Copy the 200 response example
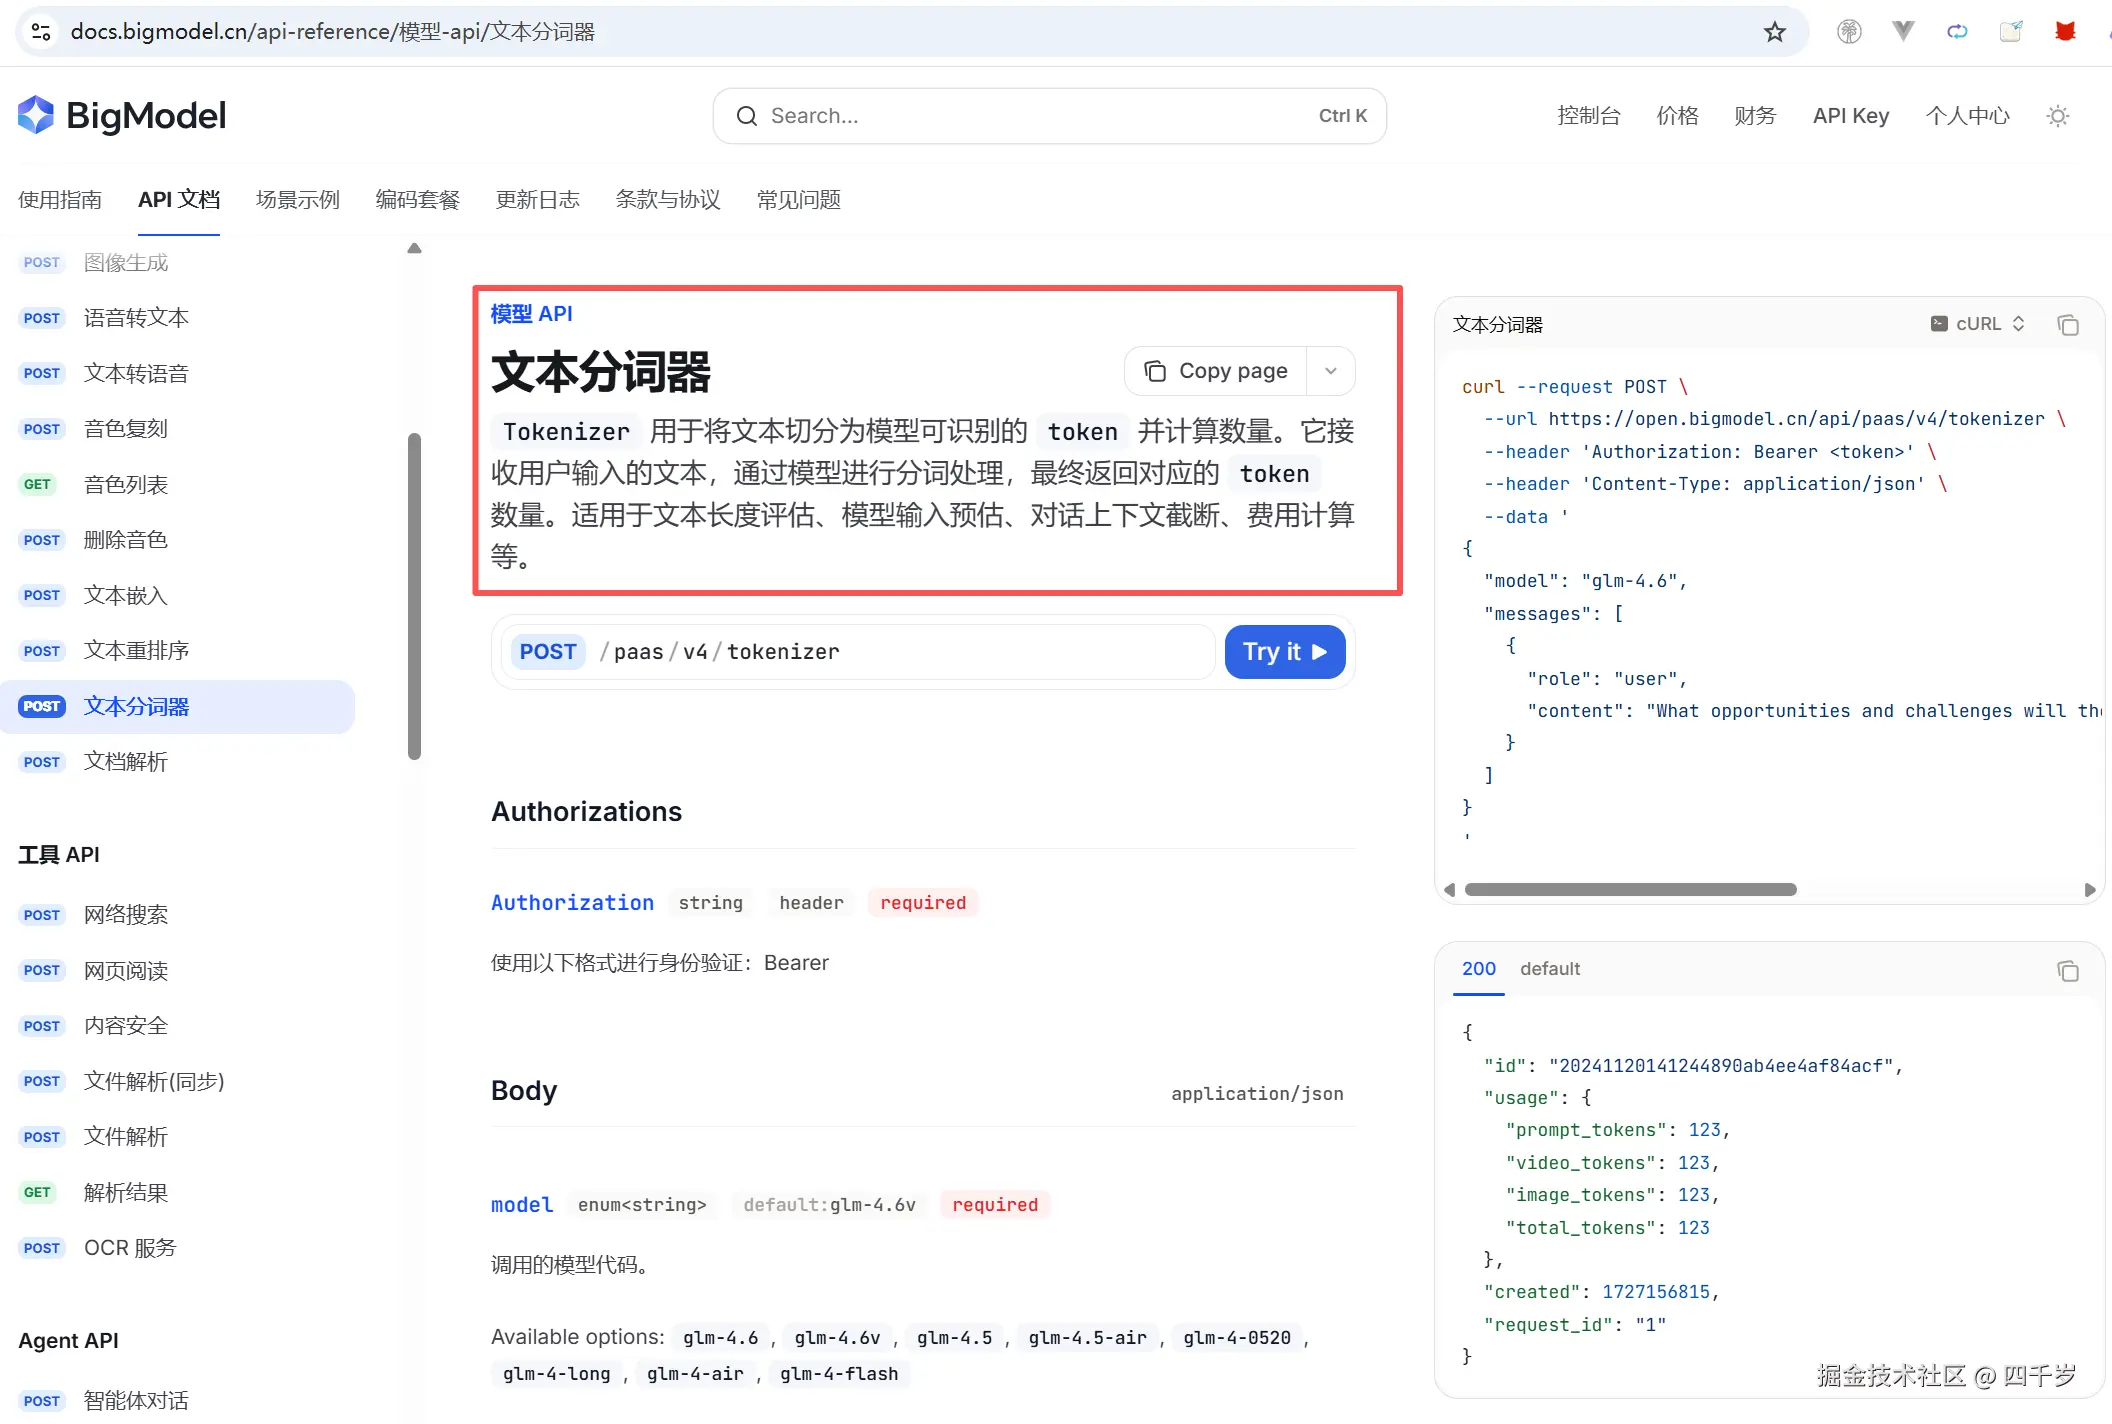Image resolution: width=2112 pixels, height=1424 pixels. tap(2068, 971)
